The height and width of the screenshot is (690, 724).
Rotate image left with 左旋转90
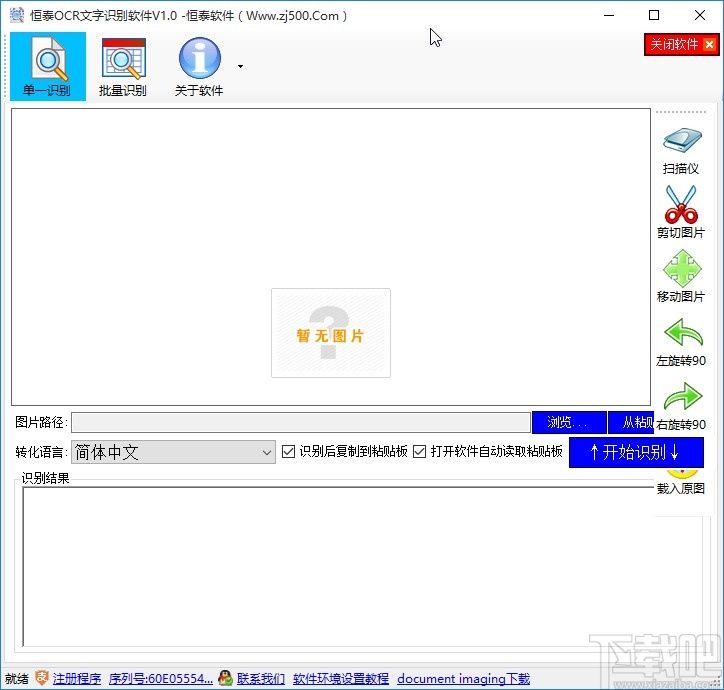pyautogui.click(x=681, y=342)
